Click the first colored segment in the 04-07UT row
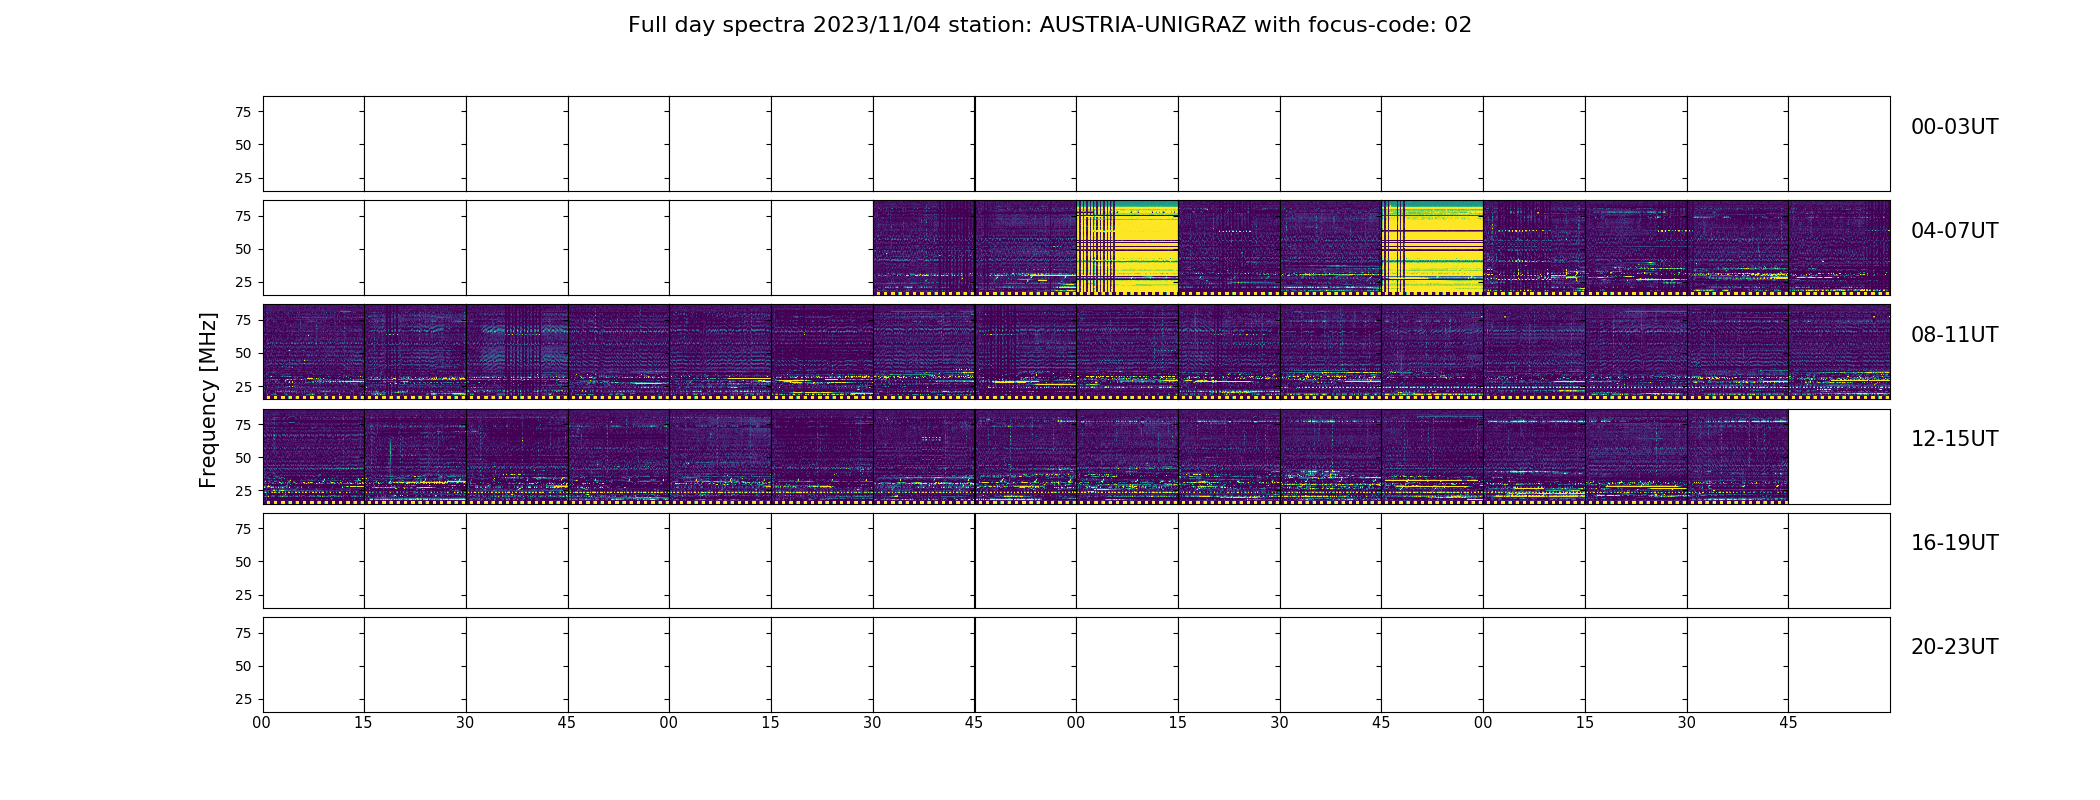2100x800 pixels. coord(924,247)
